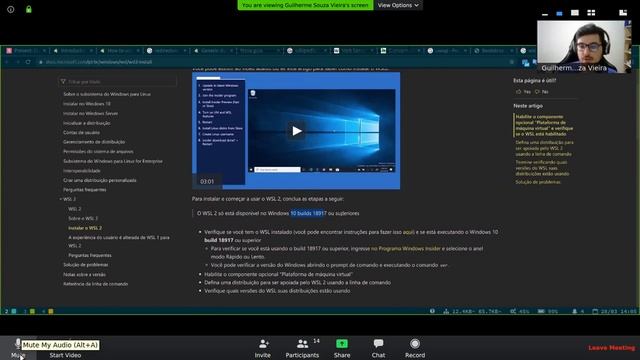Follow the 'aqui' link in the bullet list
Image resolution: width=640 pixels, height=360 pixels.
(x=408, y=232)
